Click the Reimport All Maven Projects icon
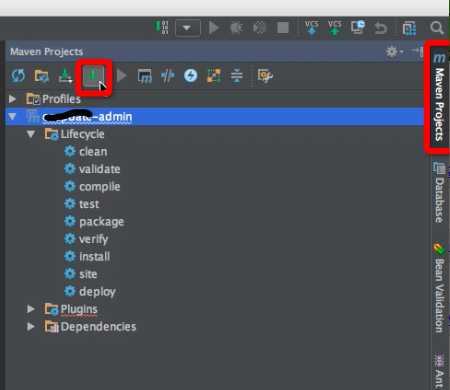Viewport: 450px width, 390px height. click(x=18, y=76)
